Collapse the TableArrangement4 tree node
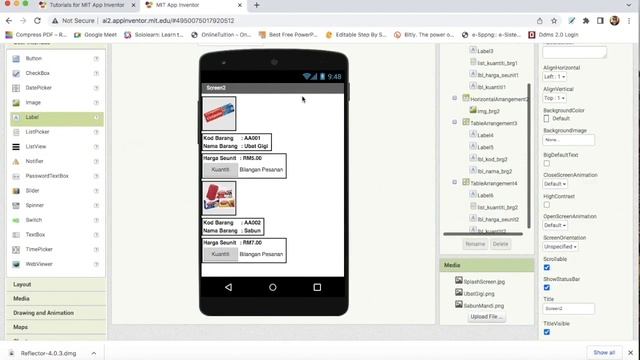640x360 pixels. 454,182
